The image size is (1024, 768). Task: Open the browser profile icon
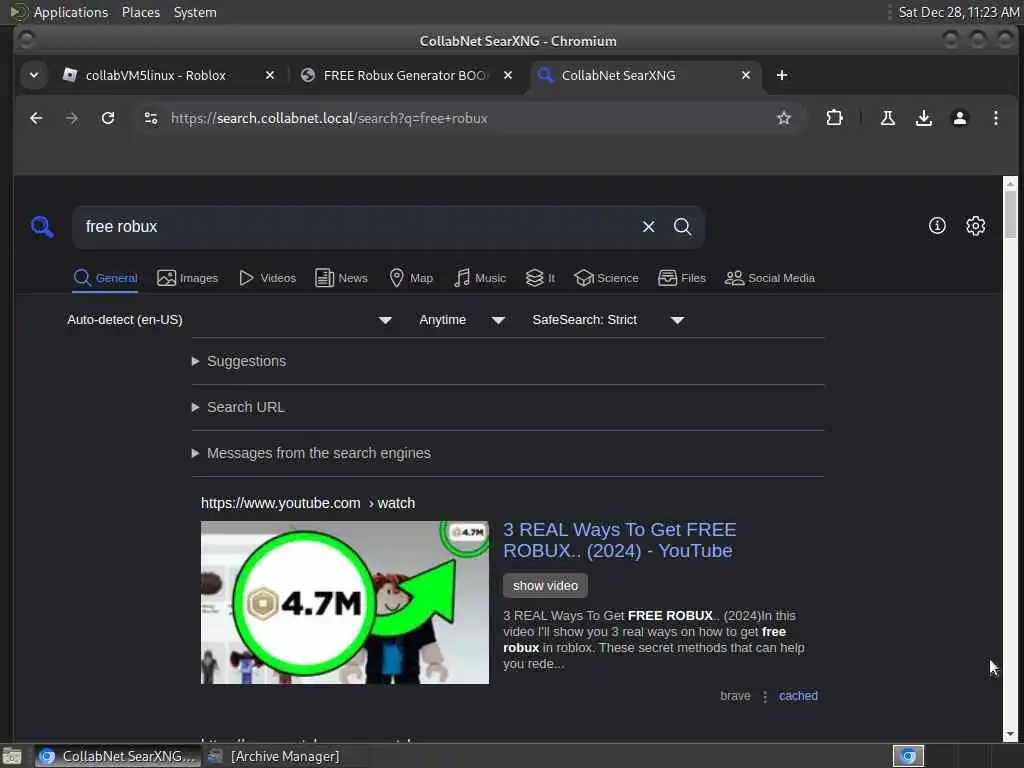pyautogui.click(x=959, y=118)
